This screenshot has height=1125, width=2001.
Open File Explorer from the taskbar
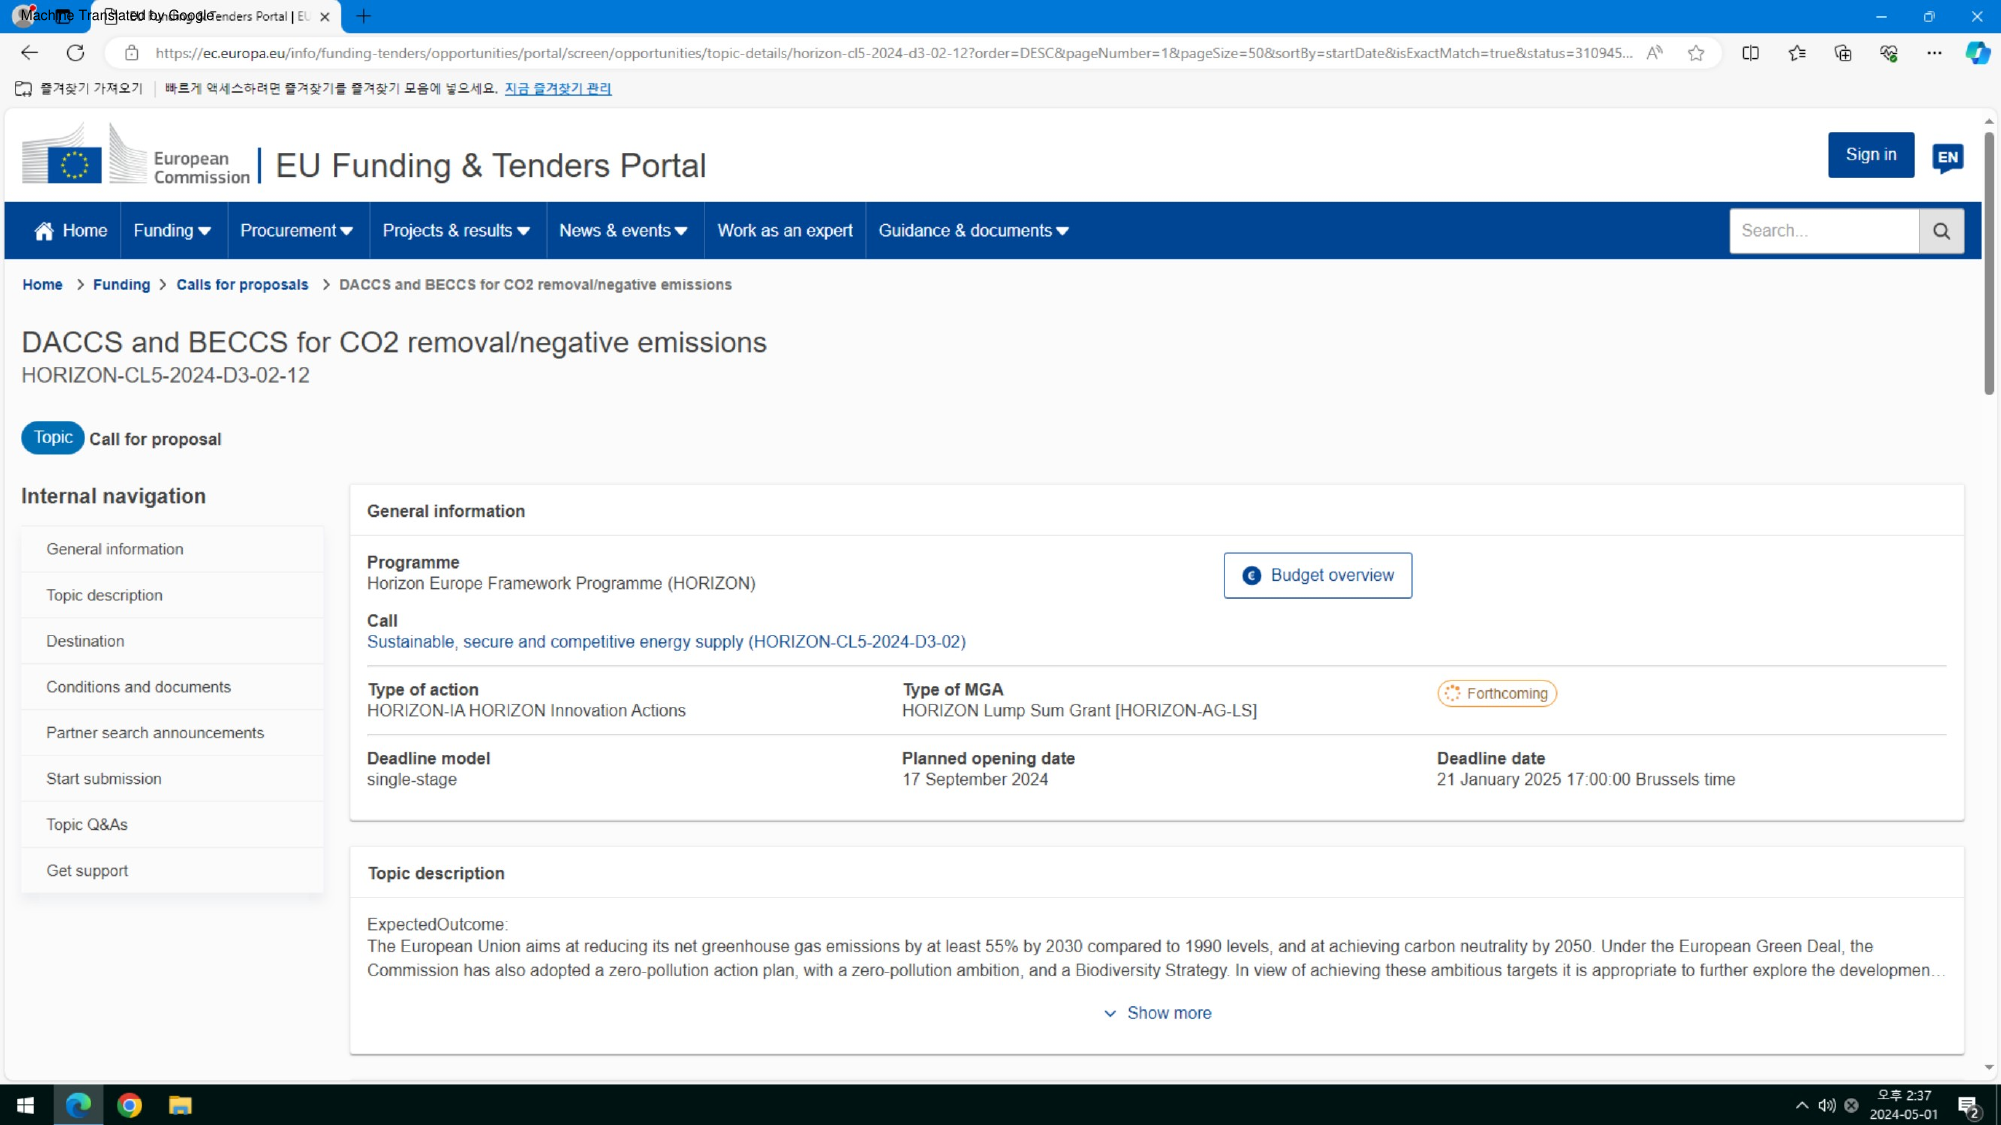(x=180, y=1105)
